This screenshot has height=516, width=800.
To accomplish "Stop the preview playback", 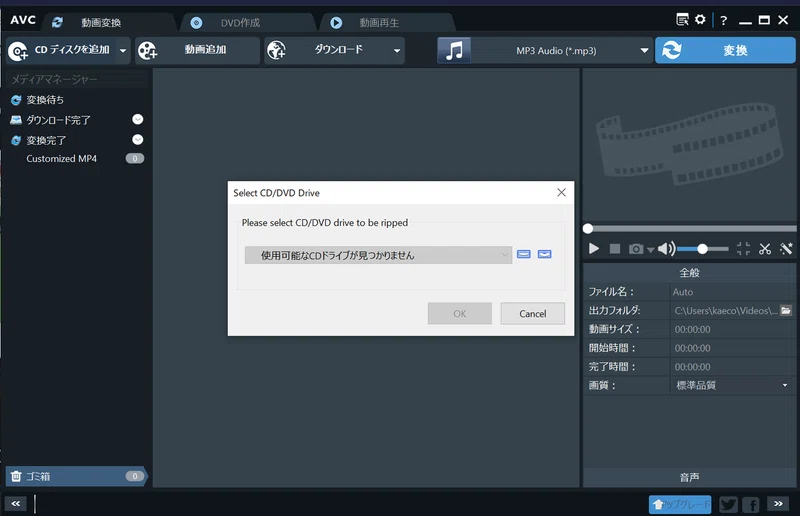I will (x=615, y=249).
